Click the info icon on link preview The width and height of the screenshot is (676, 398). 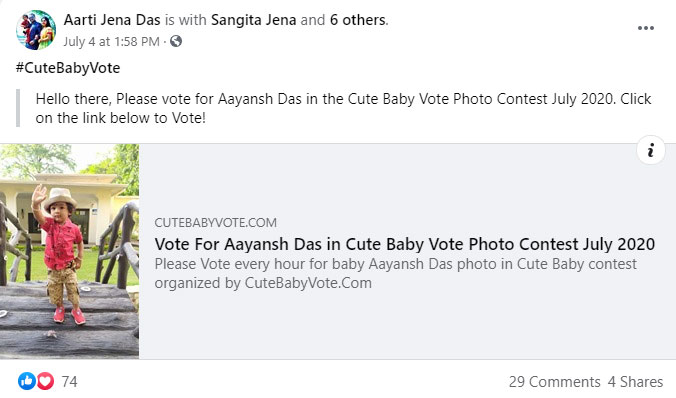651,150
